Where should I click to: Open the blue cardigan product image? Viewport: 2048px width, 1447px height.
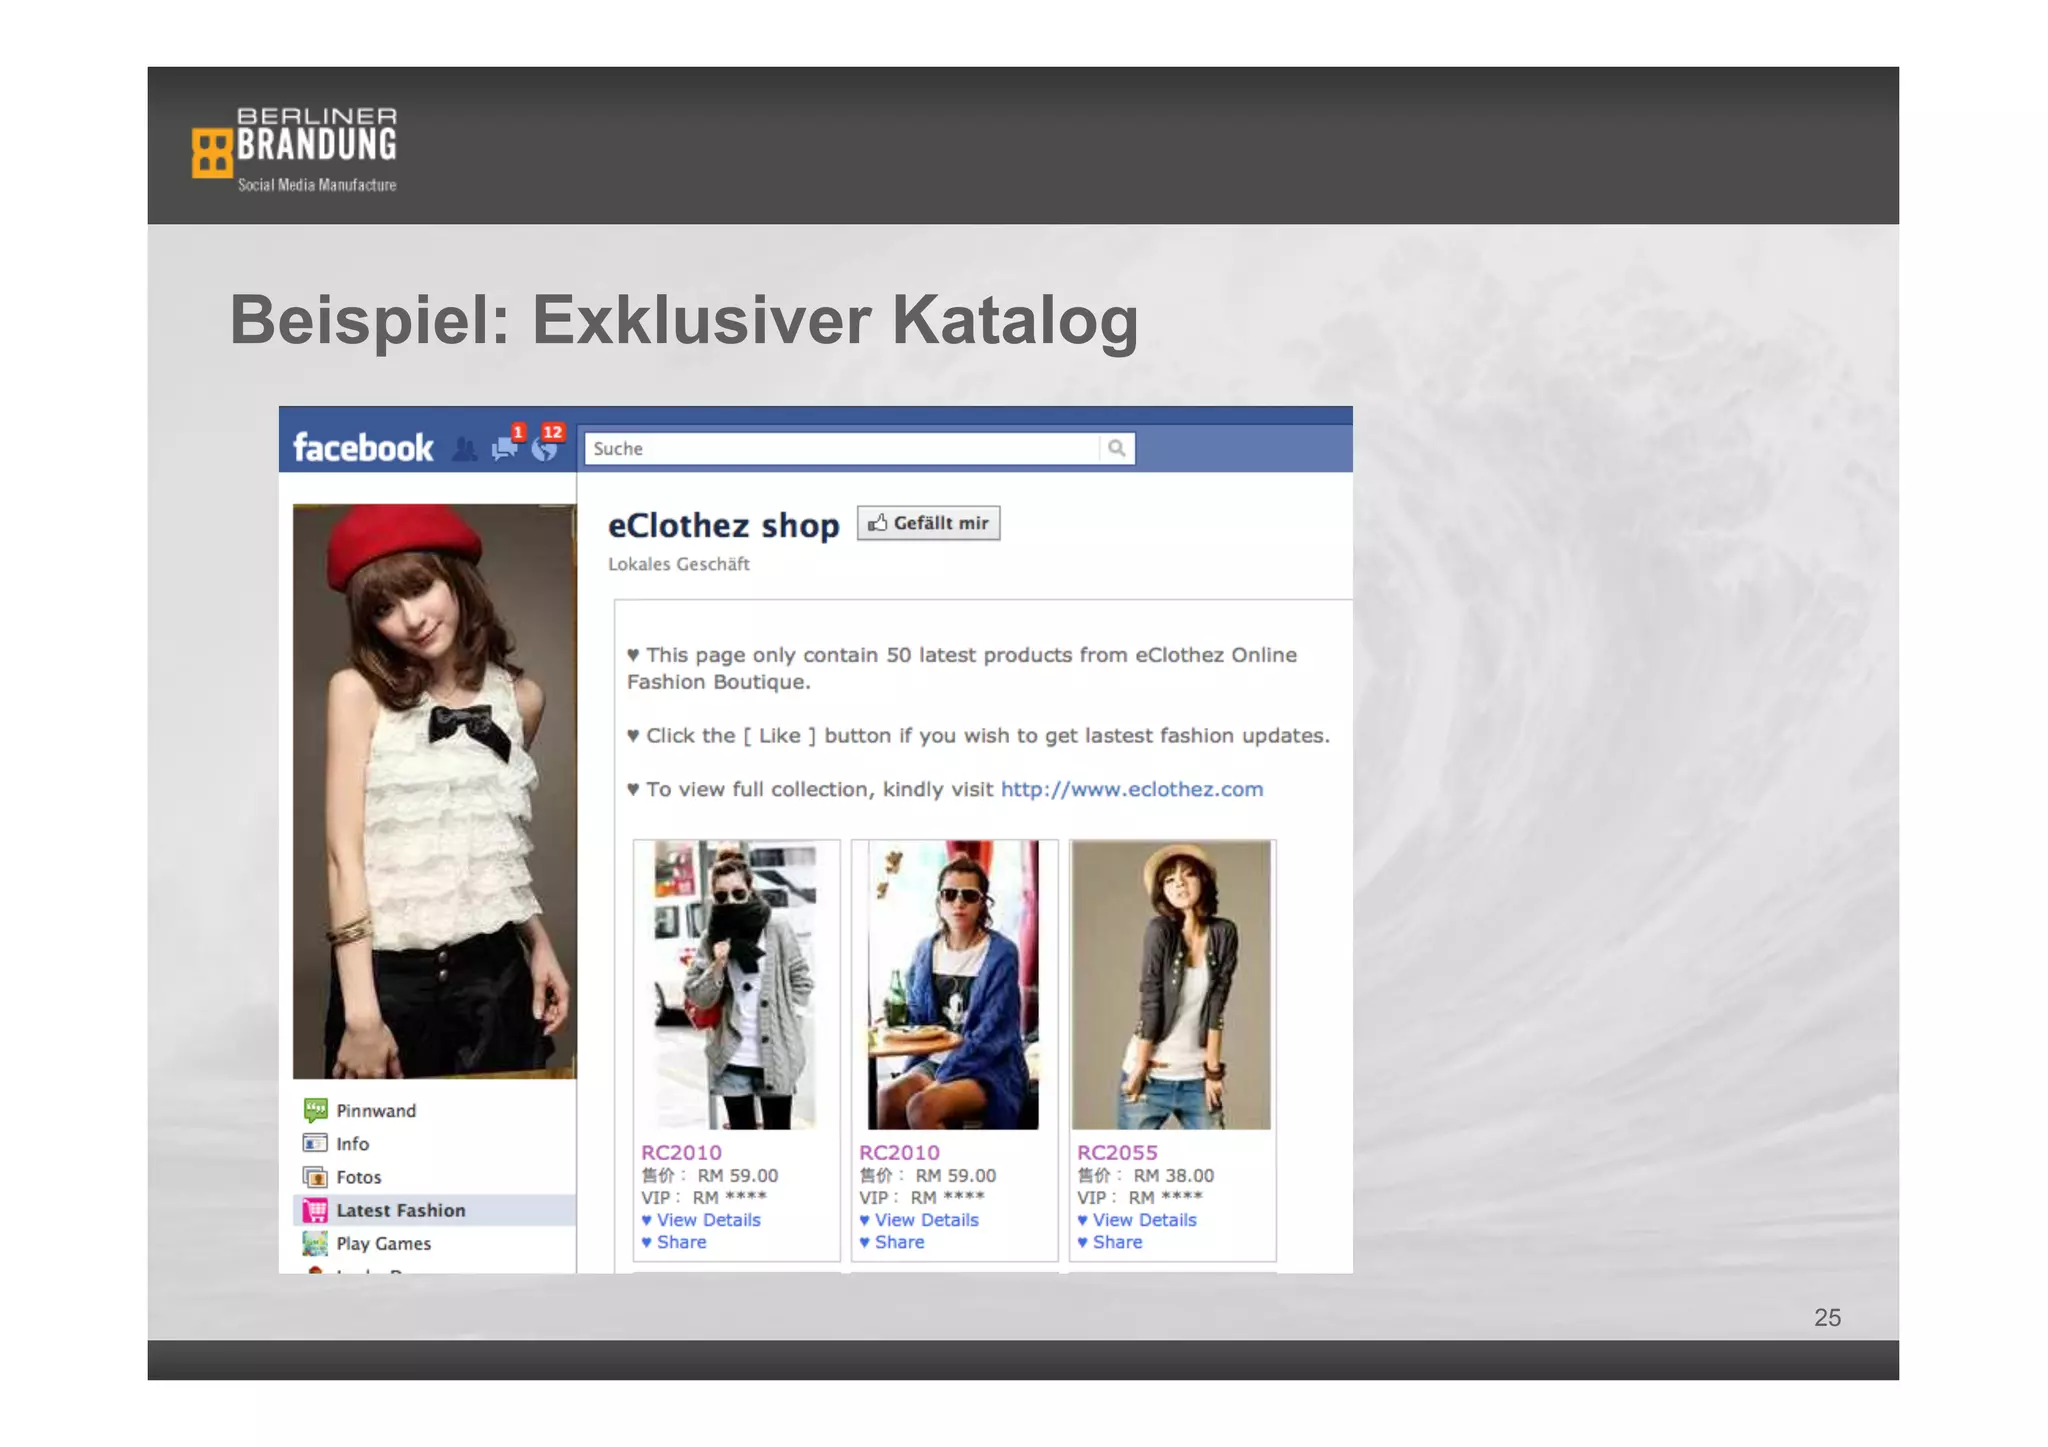[x=953, y=985]
